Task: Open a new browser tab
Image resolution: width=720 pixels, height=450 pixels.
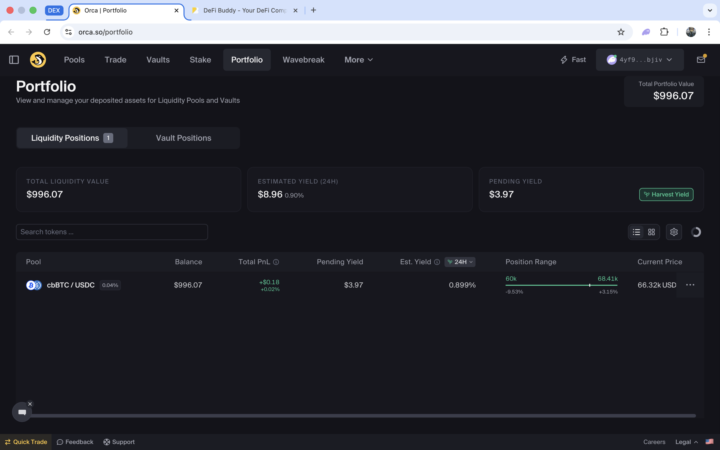Action: click(313, 10)
